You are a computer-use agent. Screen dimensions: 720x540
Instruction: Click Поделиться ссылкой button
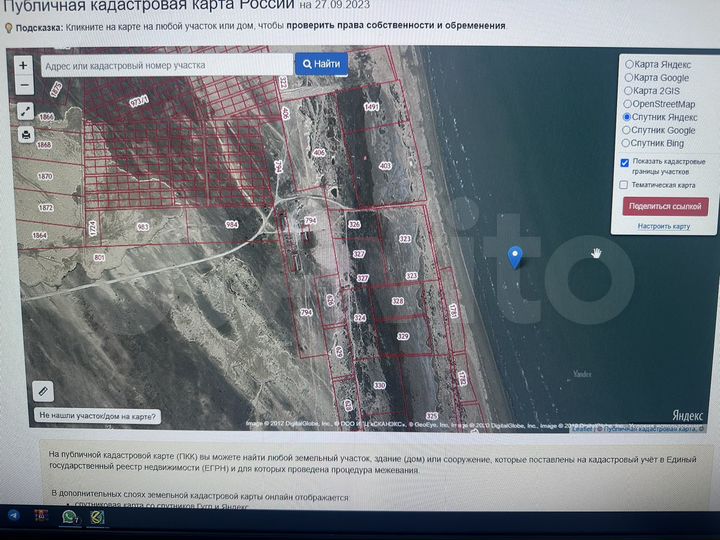[x=665, y=207]
